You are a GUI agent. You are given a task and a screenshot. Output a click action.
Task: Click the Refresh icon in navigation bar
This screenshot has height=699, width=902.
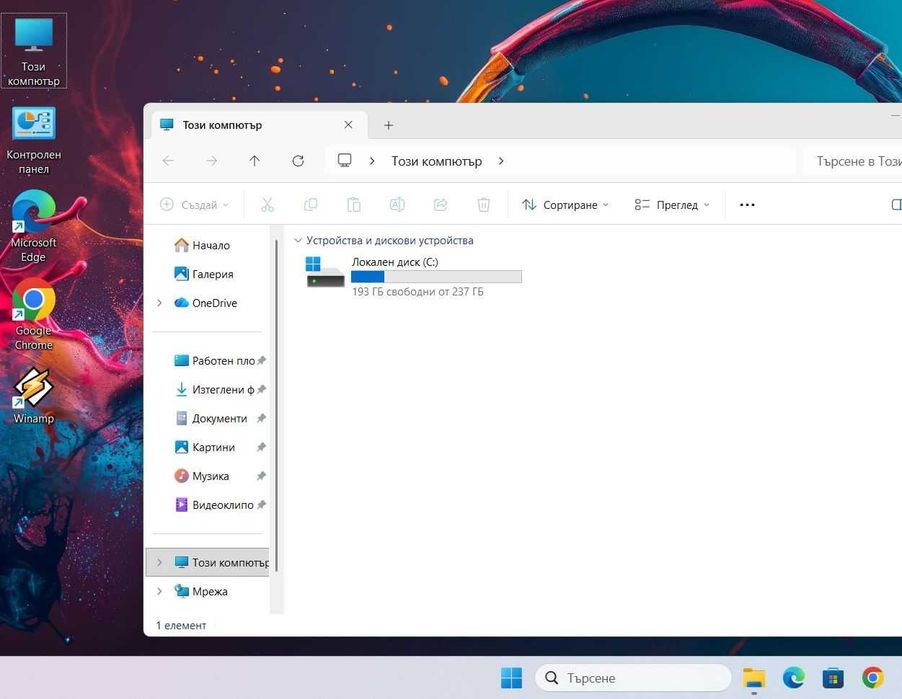298,161
